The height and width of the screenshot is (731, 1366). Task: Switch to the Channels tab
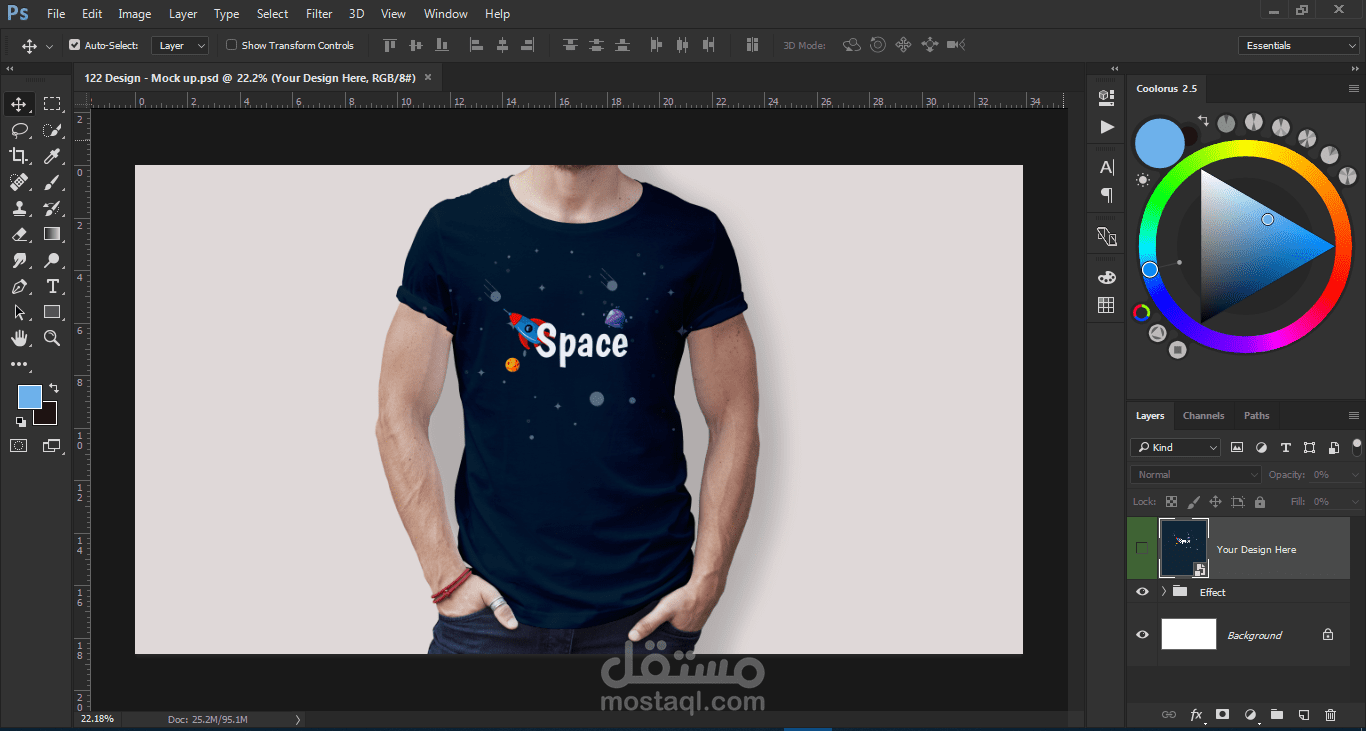(1203, 416)
